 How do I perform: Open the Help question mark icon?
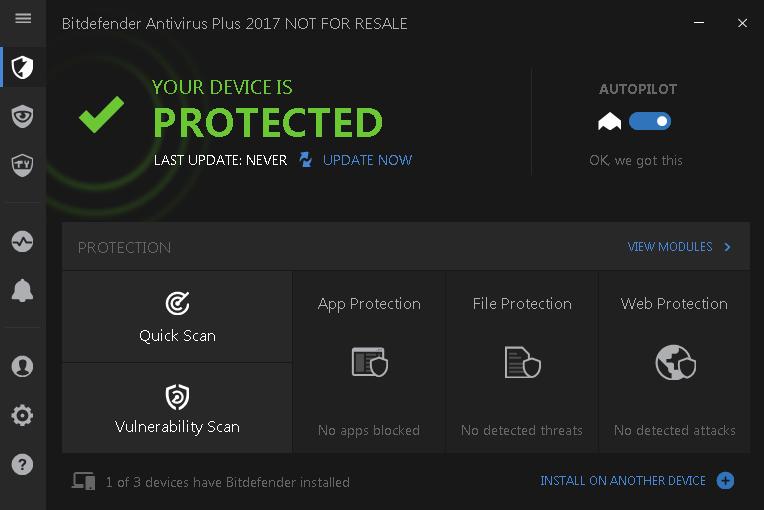(22, 464)
